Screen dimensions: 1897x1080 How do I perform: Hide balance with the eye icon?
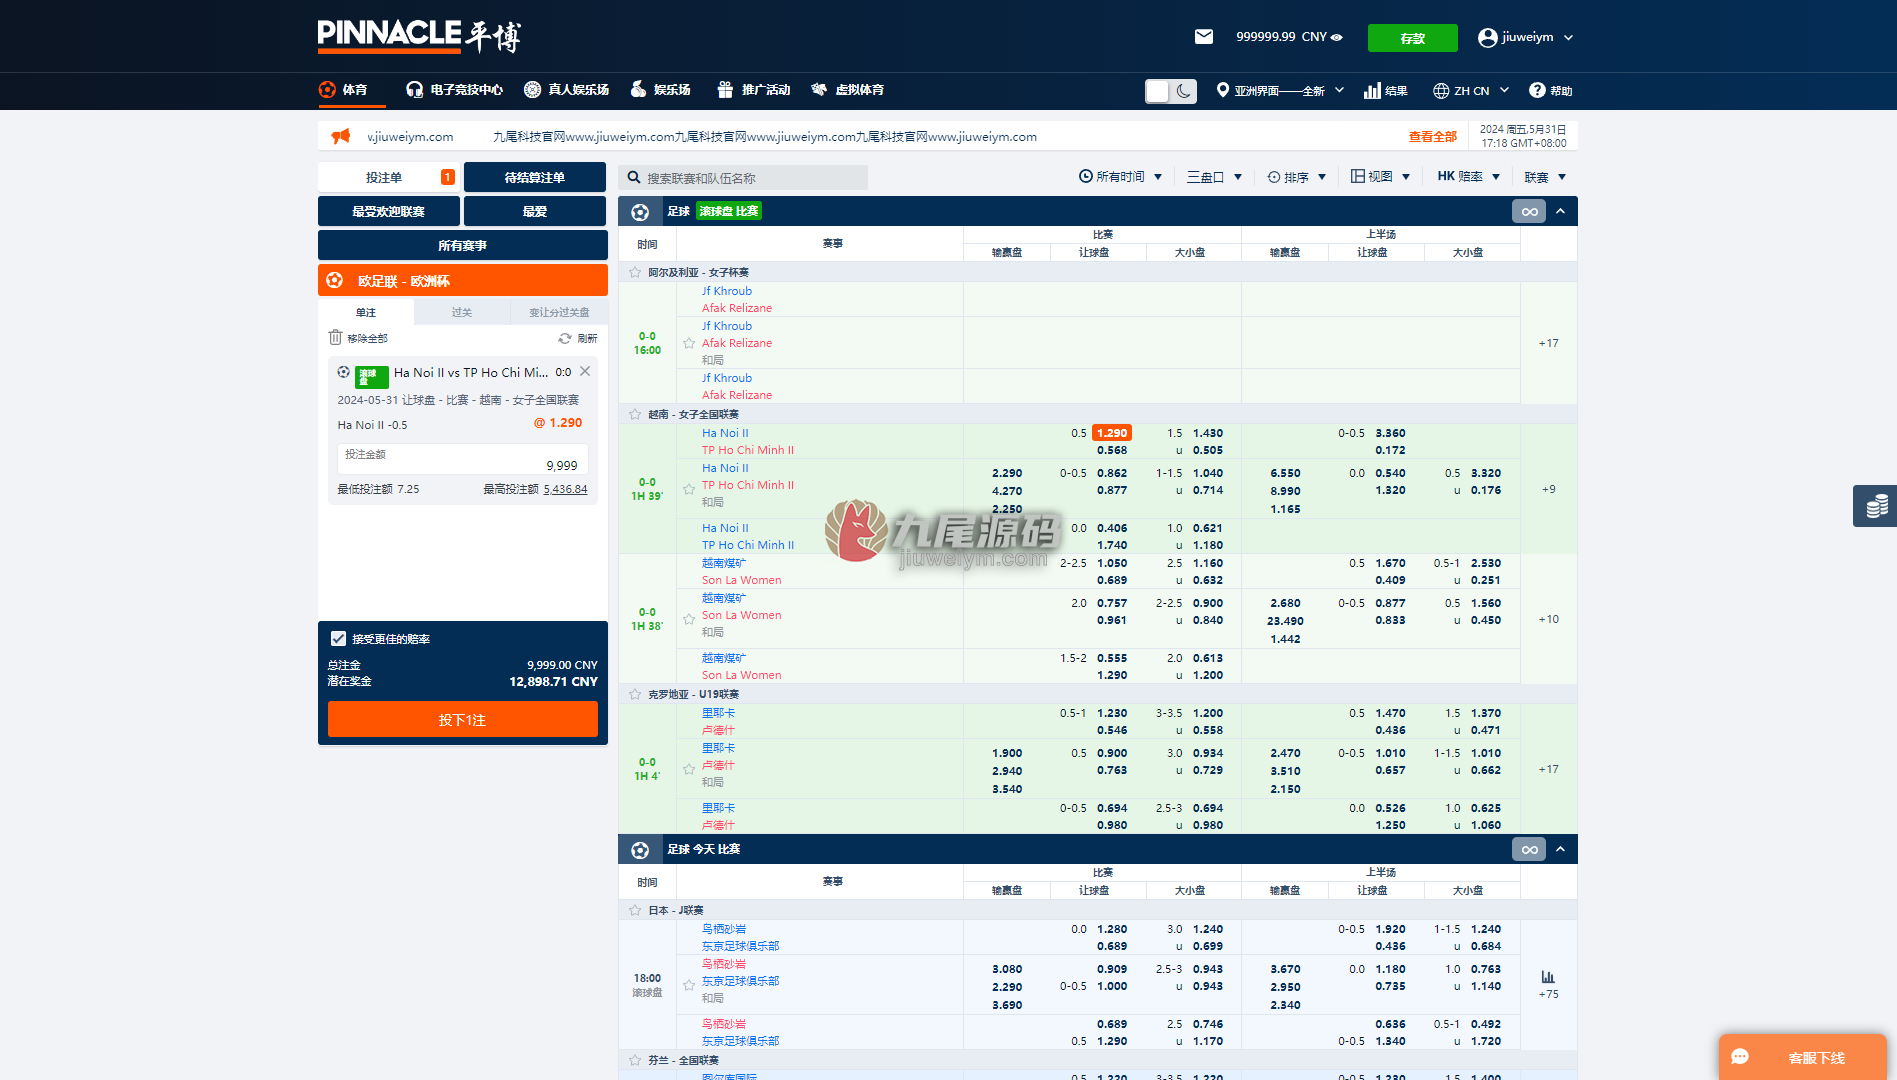click(x=1337, y=37)
